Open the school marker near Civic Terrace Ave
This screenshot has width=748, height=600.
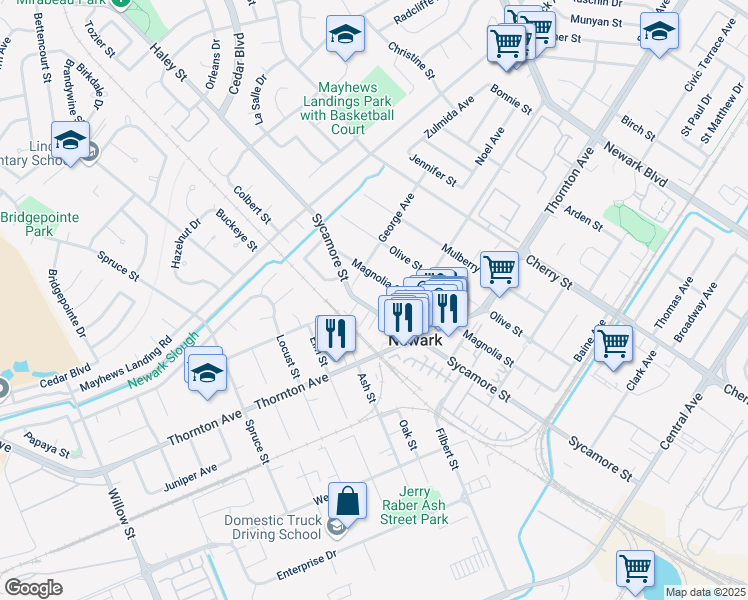(x=659, y=31)
